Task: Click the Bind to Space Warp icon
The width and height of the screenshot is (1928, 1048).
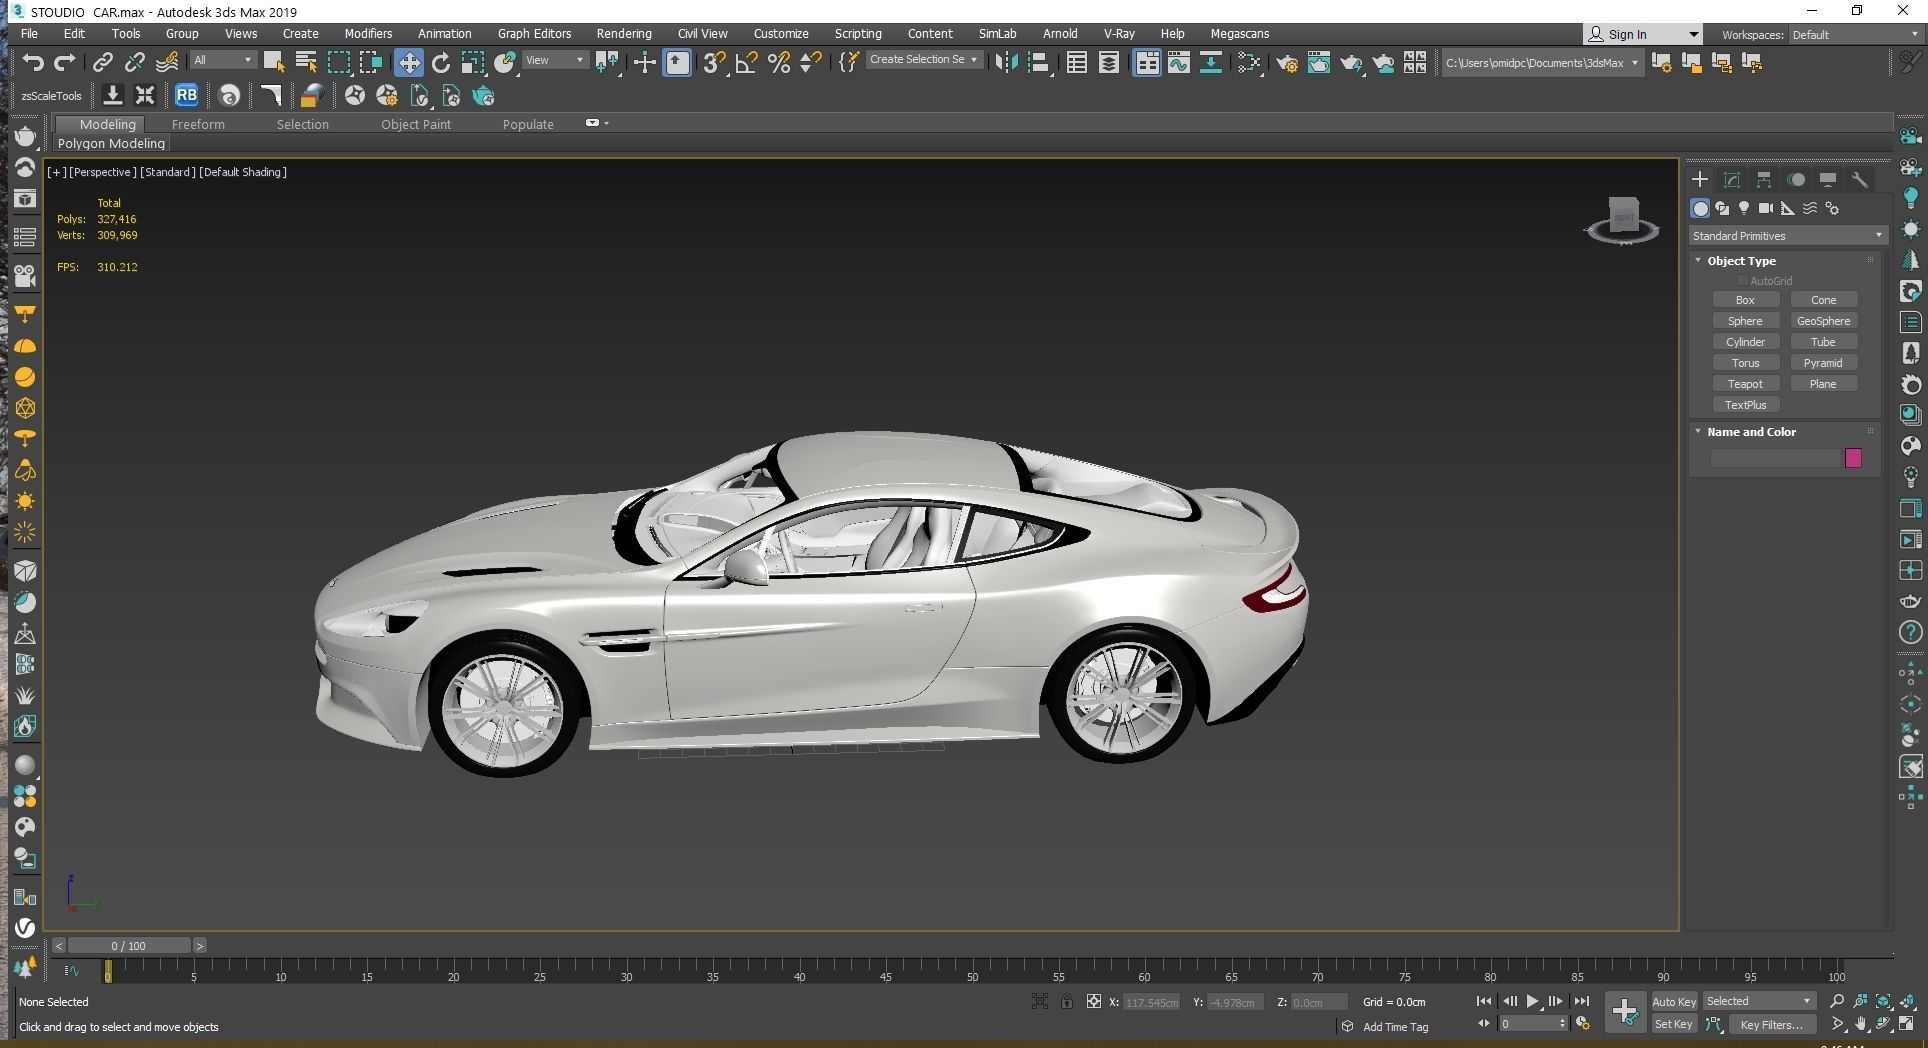Action: [x=167, y=62]
